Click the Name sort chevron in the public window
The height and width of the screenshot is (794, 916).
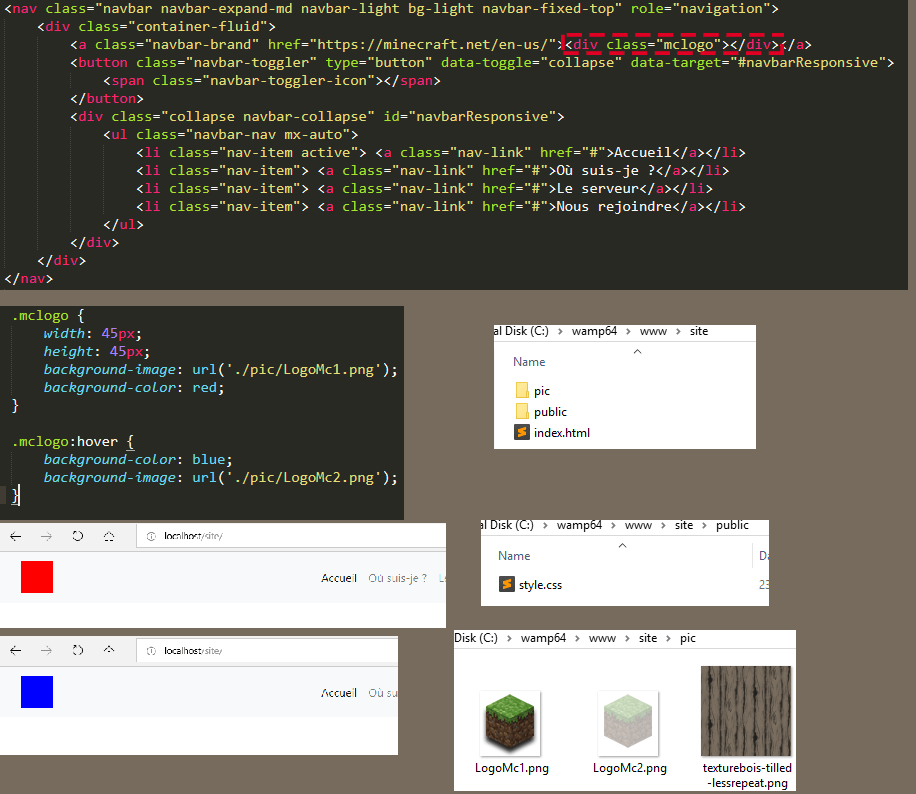pyautogui.click(x=622, y=547)
